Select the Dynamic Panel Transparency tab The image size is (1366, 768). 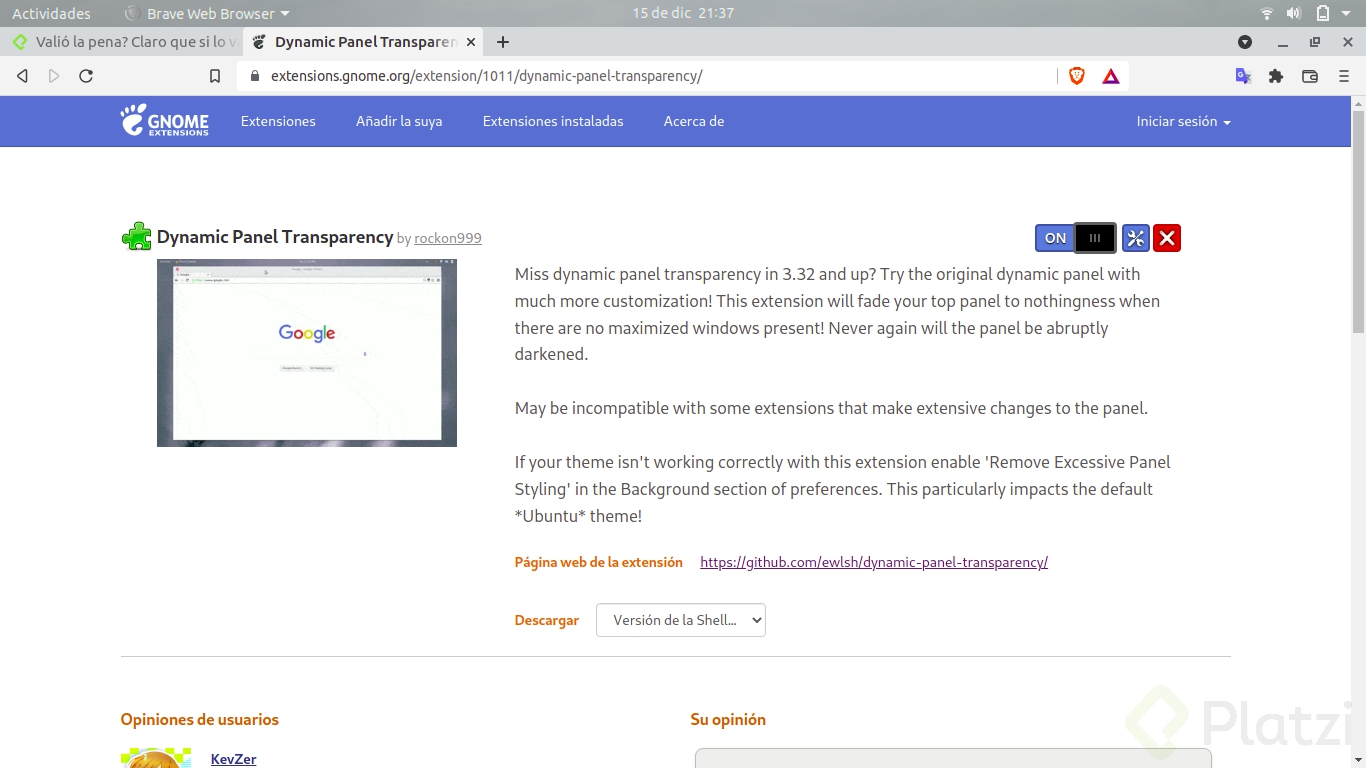pyautogui.click(x=365, y=42)
